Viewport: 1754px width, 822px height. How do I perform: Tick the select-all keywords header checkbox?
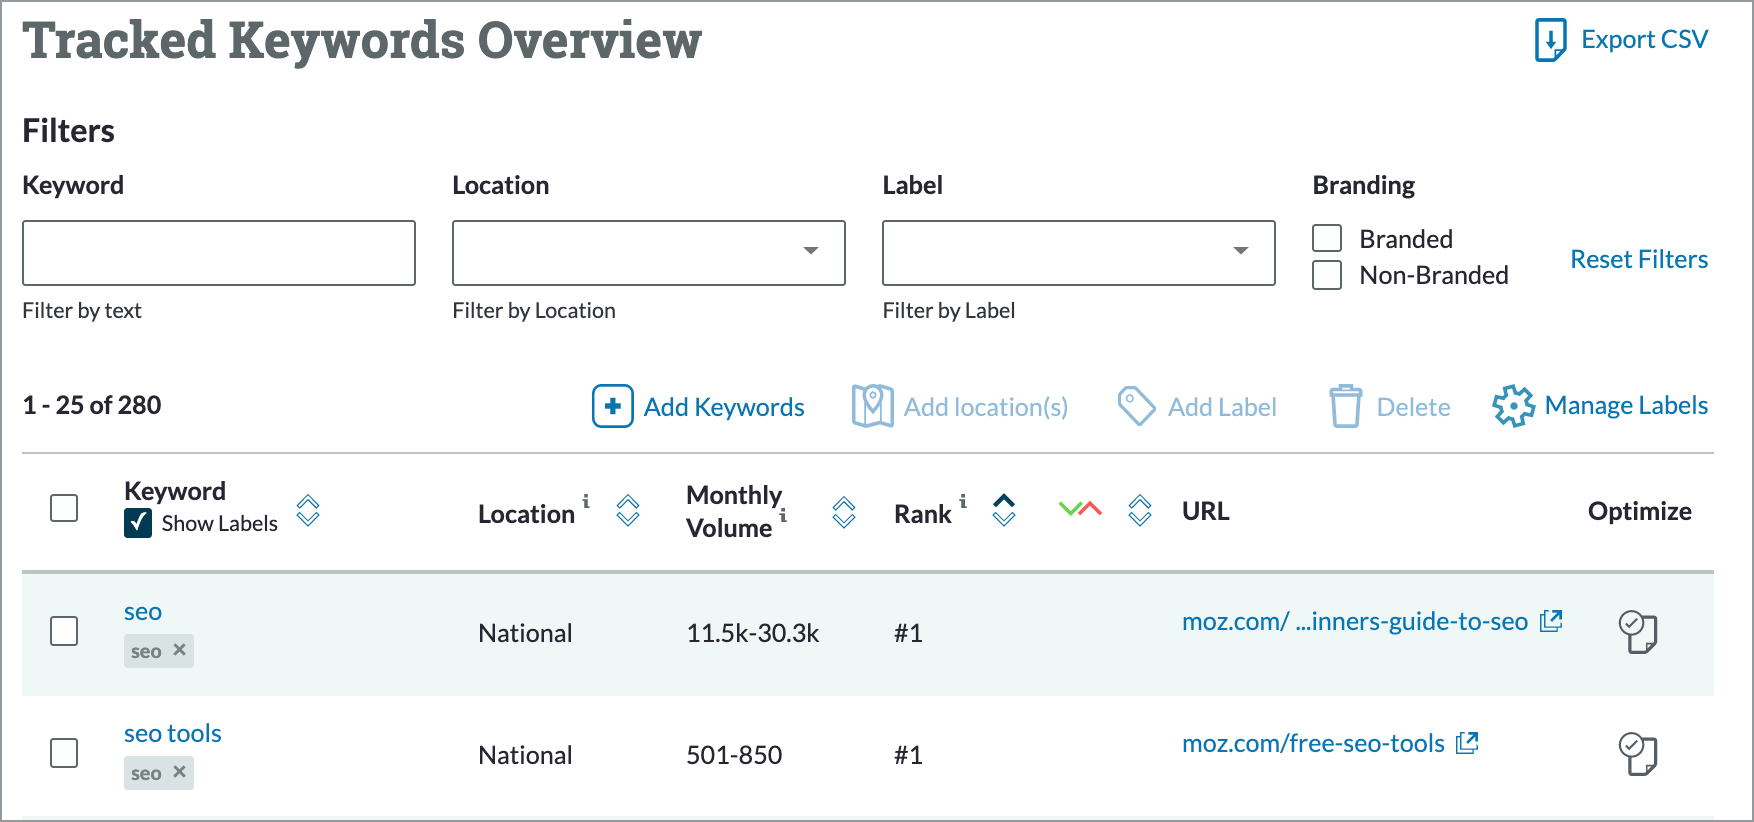coord(64,508)
